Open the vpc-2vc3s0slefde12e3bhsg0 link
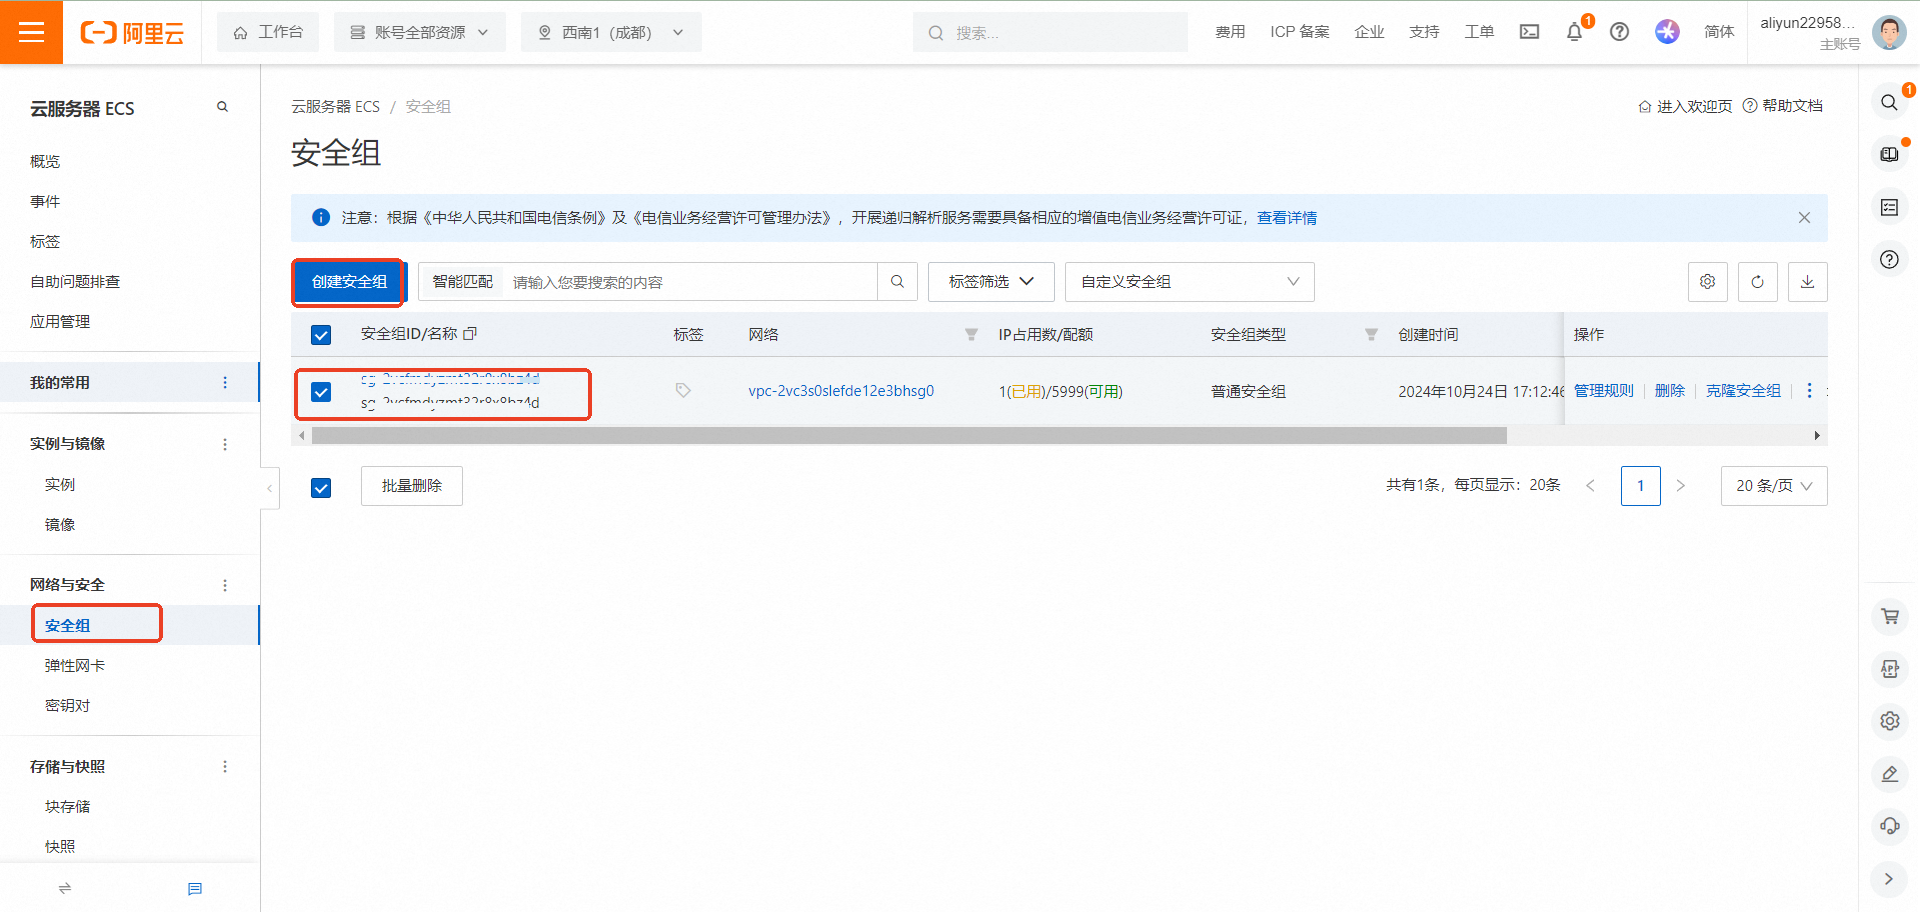Image resolution: width=1920 pixels, height=912 pixels. [841, 391]
